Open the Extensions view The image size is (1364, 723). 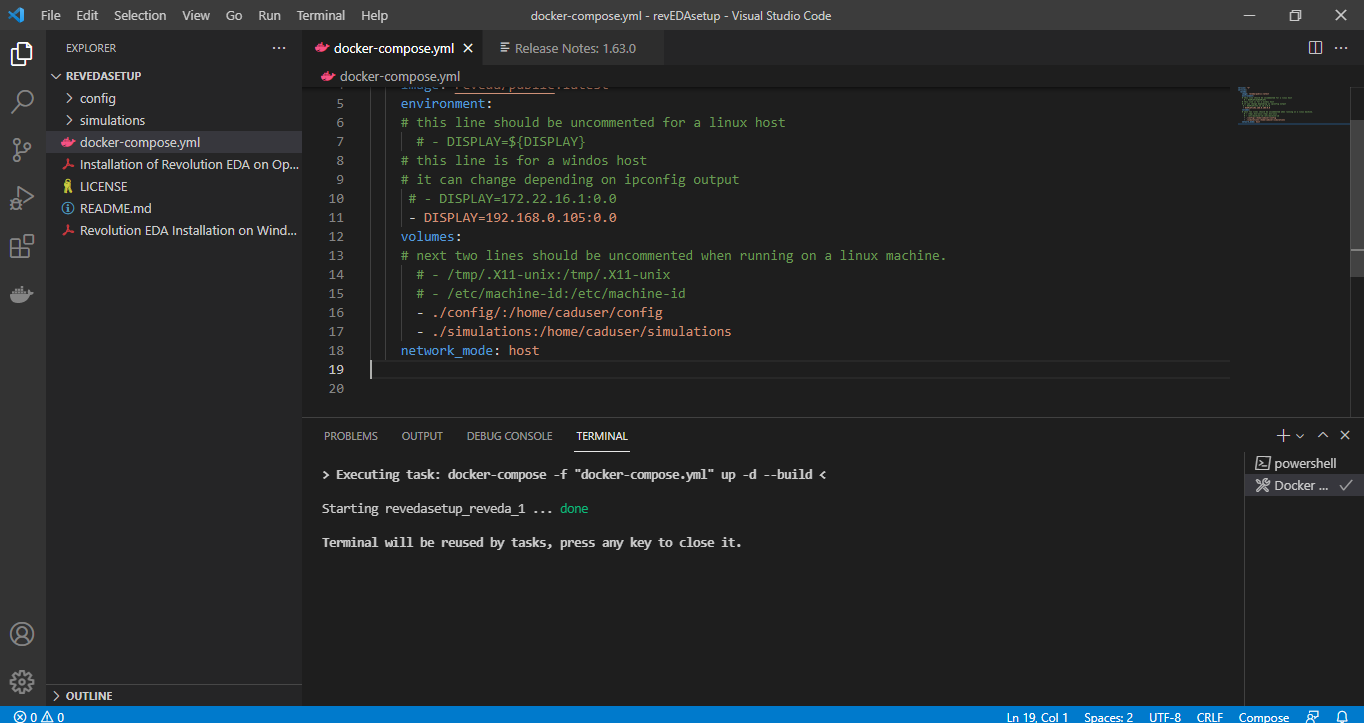21,246
